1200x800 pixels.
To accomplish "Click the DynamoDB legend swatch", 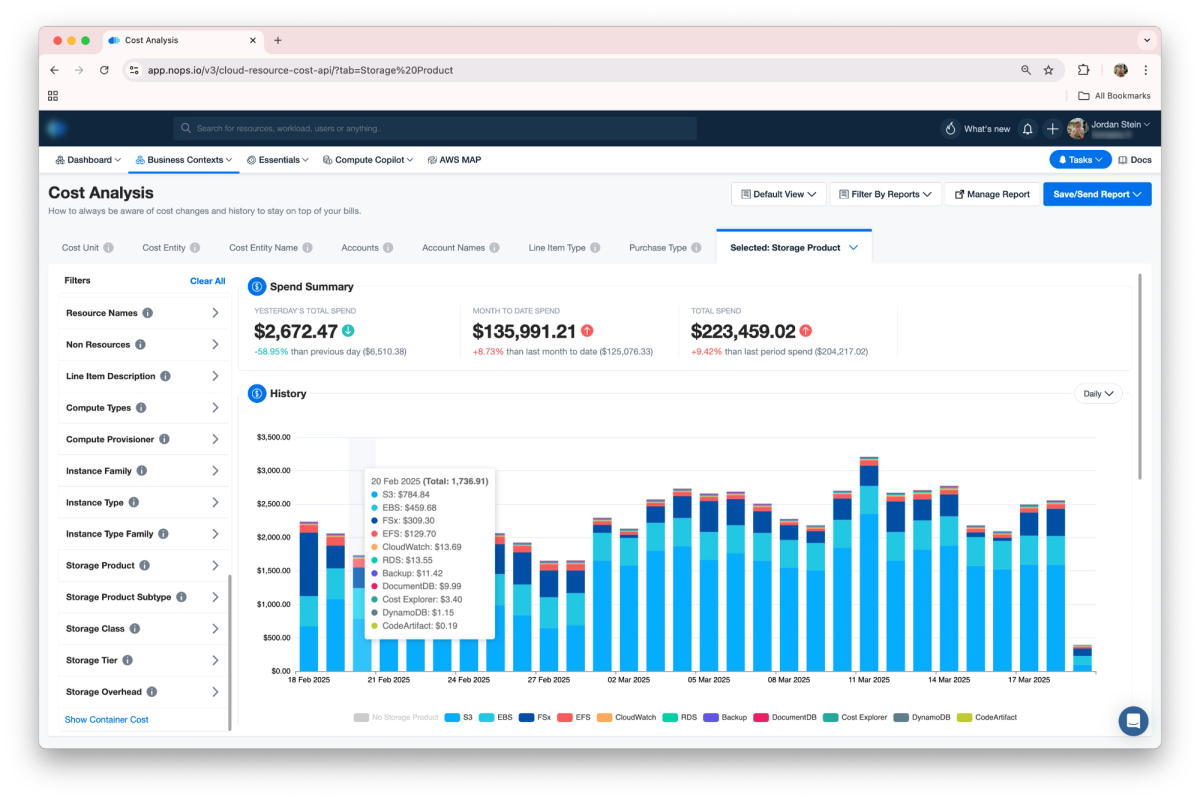I will tap(901, 717).
